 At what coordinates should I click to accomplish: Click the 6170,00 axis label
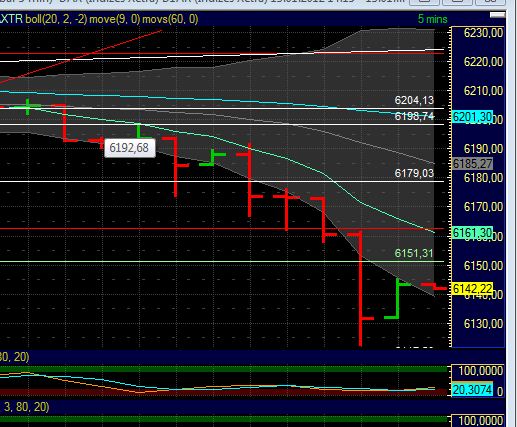483,207
